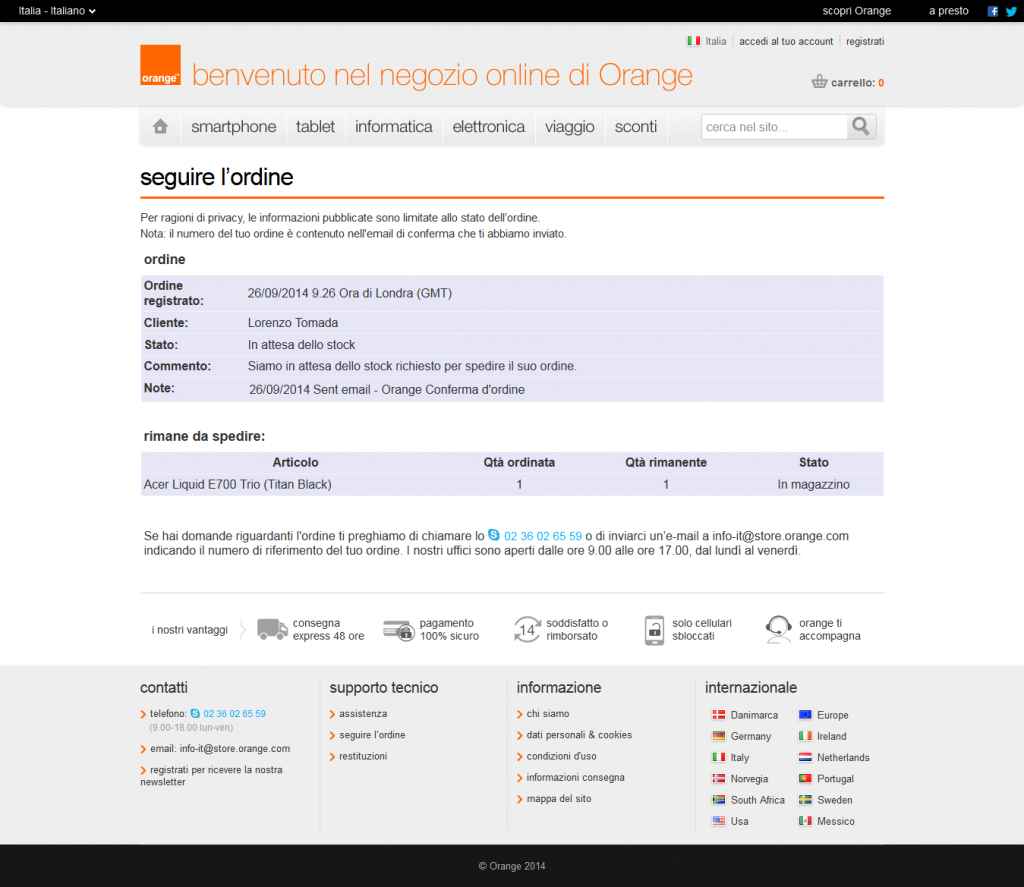Click the cerca nel sito search field

click(775, 127)
